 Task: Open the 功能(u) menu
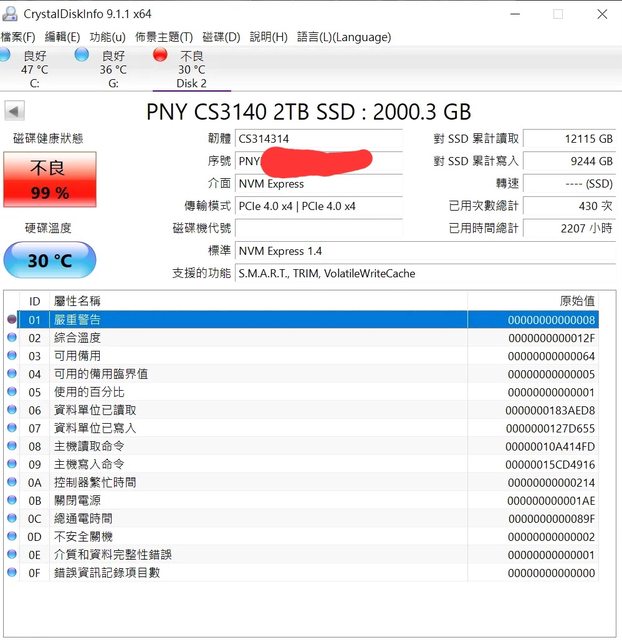pyautogui.click(x=107, y=37)
